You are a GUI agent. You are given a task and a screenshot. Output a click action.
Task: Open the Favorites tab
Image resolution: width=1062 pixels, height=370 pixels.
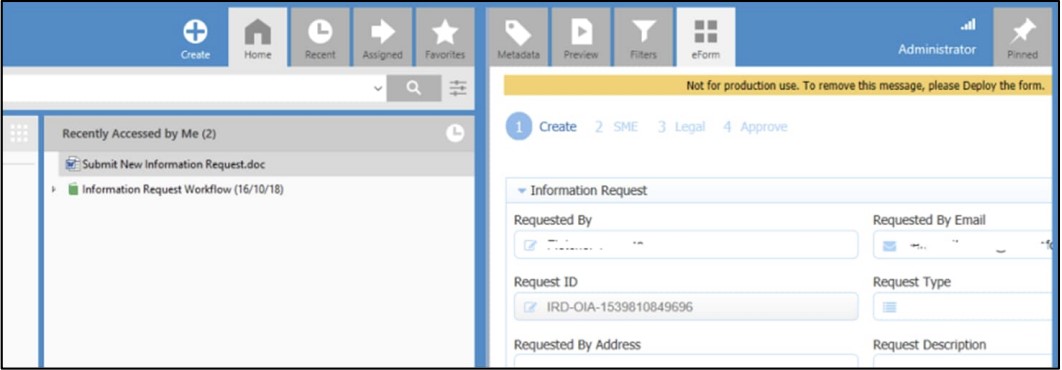point(445,37)
